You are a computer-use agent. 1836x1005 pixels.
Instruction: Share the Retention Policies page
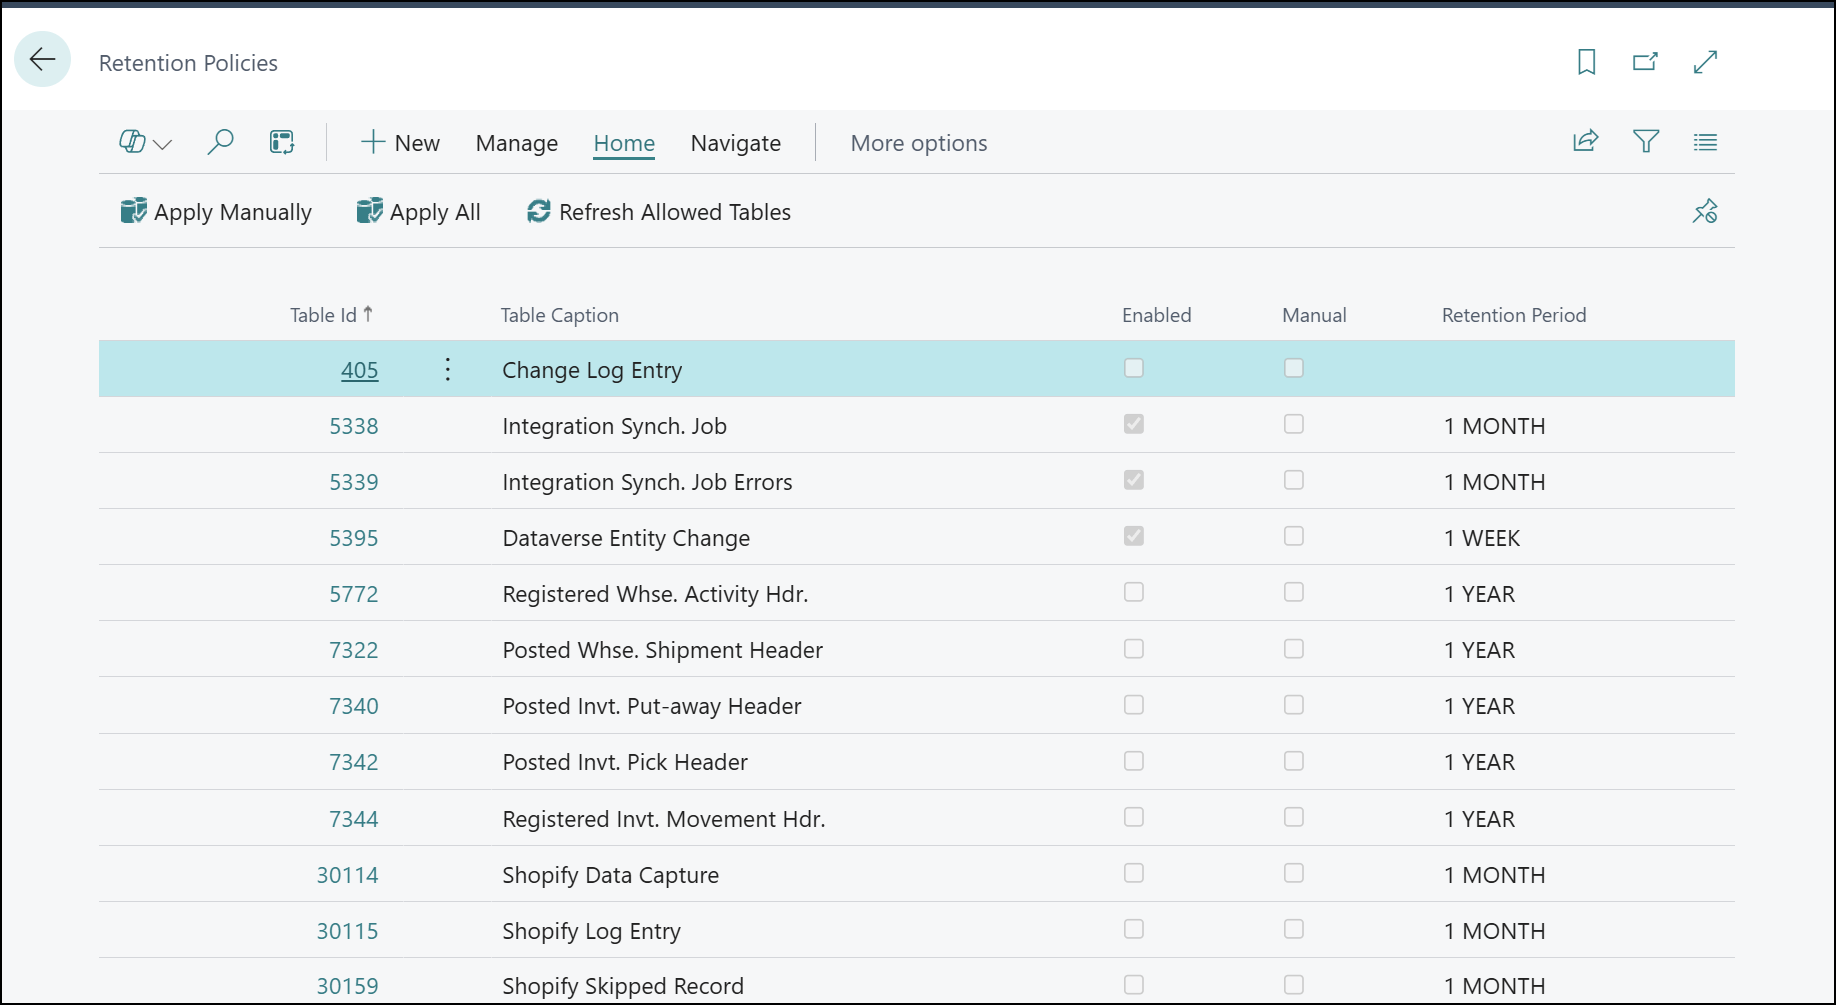(1585, 141)
